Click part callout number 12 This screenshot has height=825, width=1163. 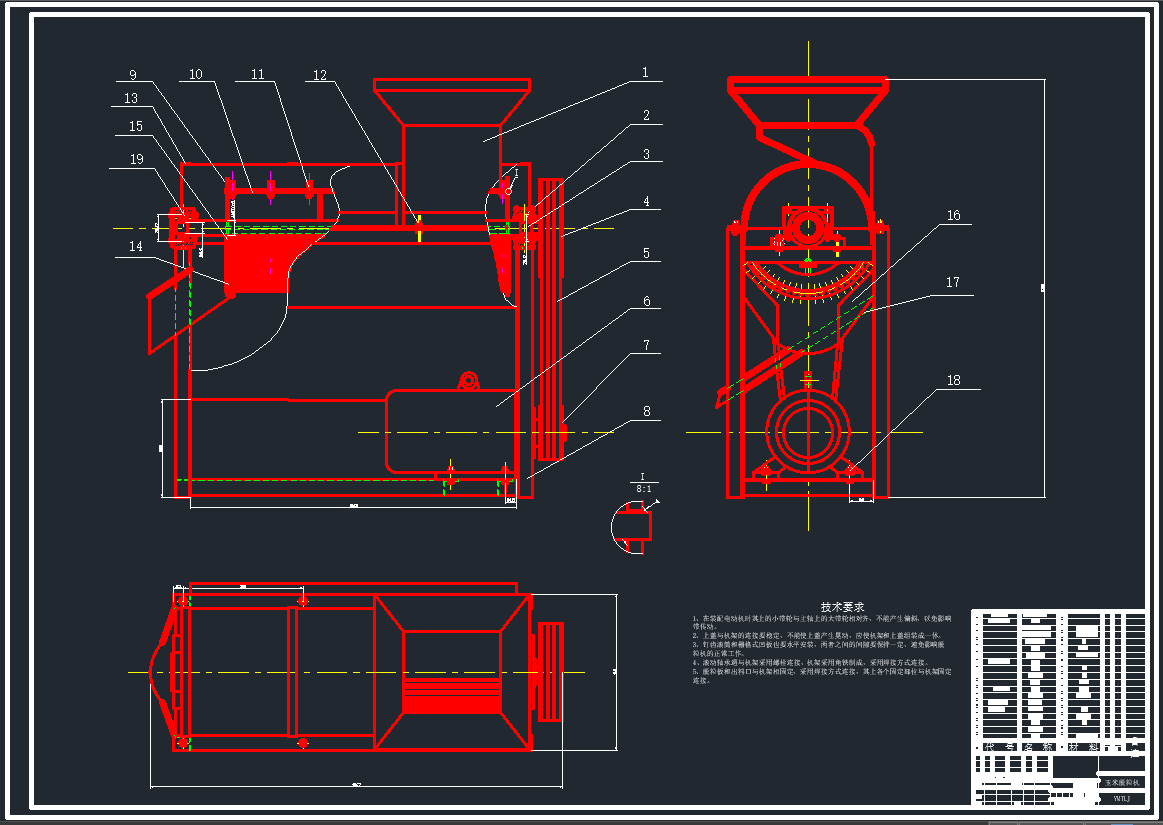pos(320,75)
